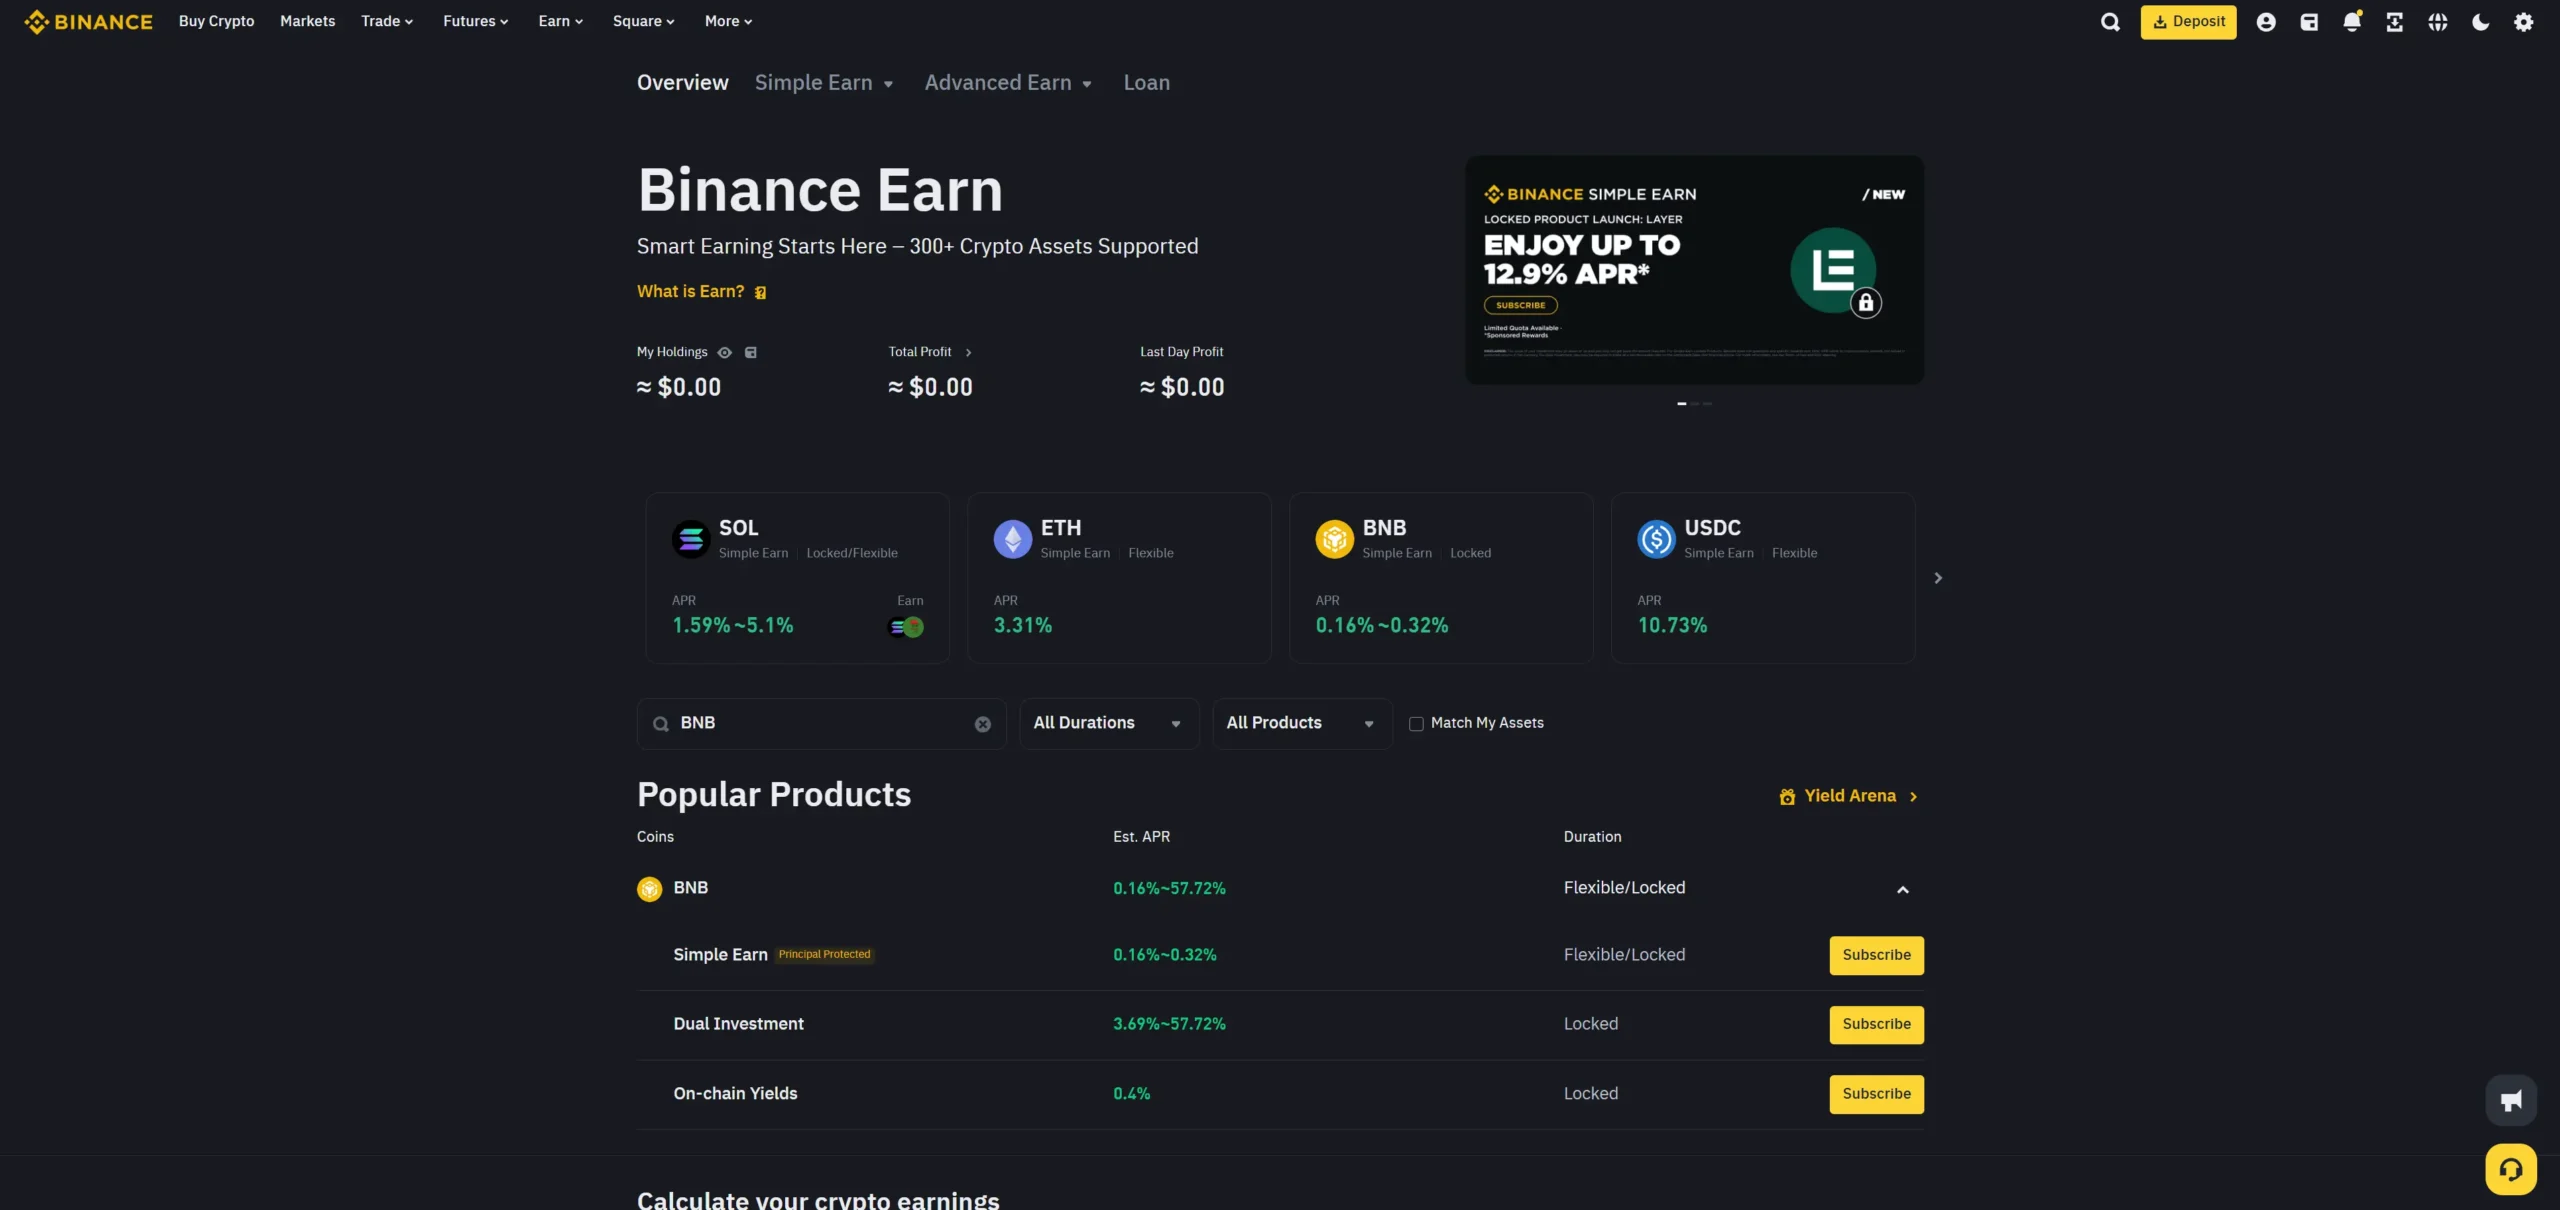
Task: Open the language/globe icon
Action: pyautogui.click(x=2438, y=21)
